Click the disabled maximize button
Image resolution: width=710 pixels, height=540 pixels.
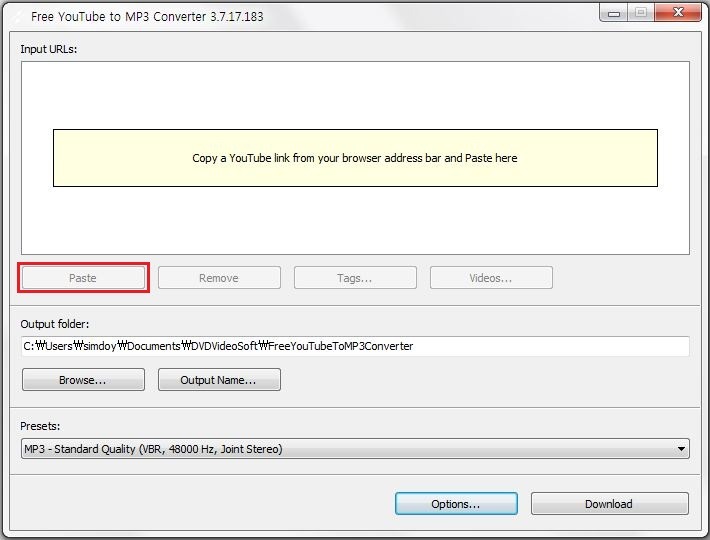[x=640, y=12]
